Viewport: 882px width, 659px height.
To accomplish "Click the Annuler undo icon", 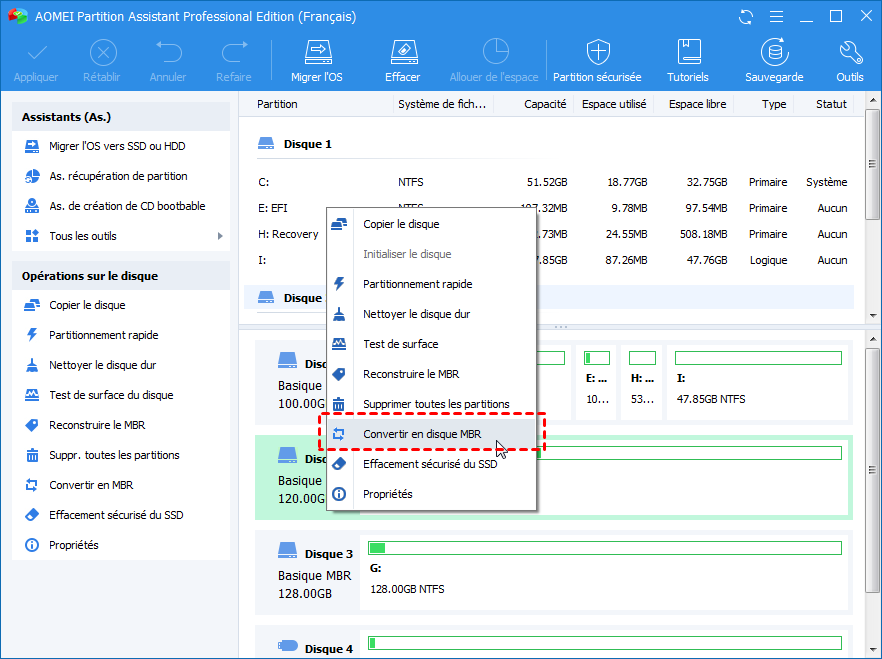I will click(168, 58).
